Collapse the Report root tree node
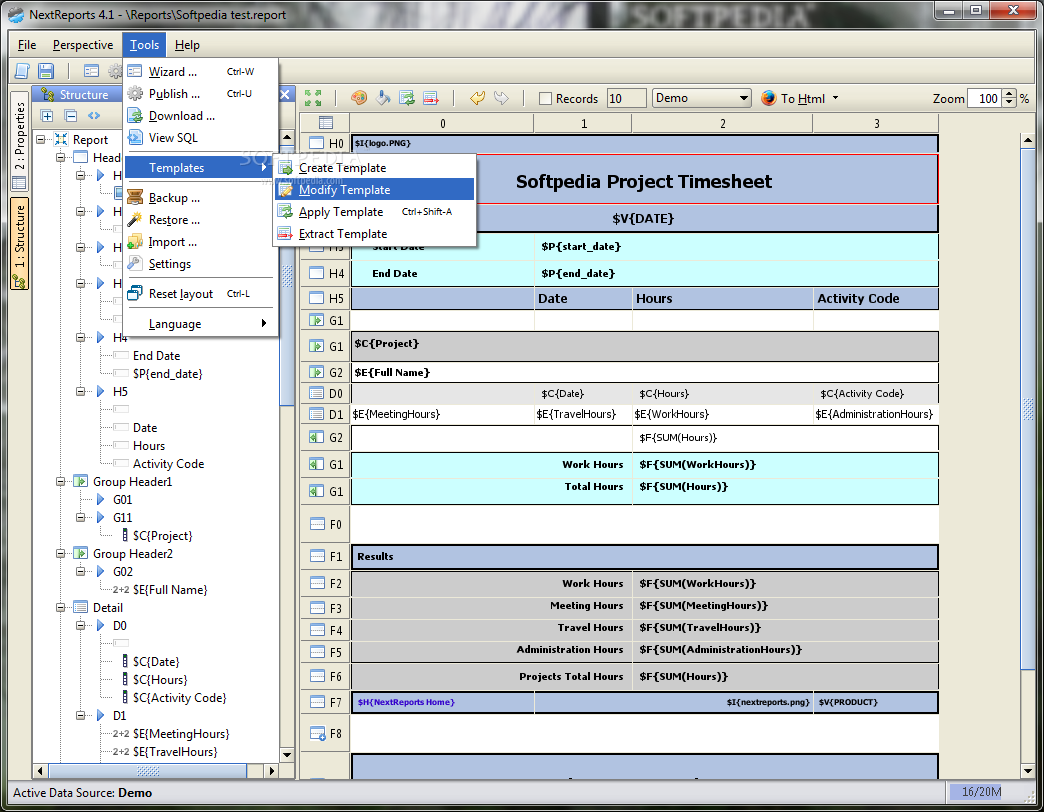This screenshot has width=1044, height=812. tap(41, 139)
